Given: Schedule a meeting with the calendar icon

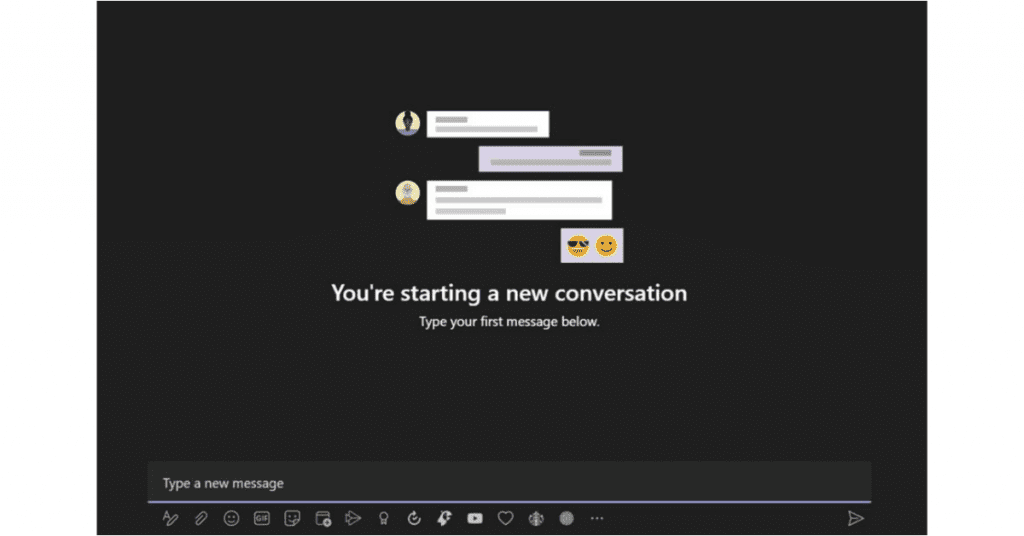Looking at the screenshot, I should tap(323, 518).
